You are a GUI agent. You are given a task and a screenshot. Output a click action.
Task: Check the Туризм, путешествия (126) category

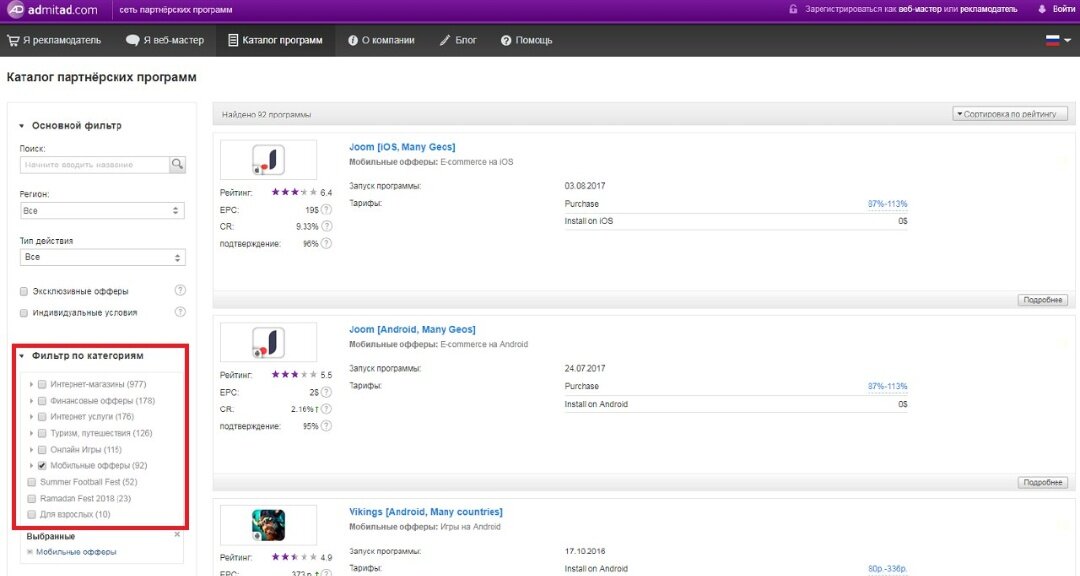pos(42,433)
